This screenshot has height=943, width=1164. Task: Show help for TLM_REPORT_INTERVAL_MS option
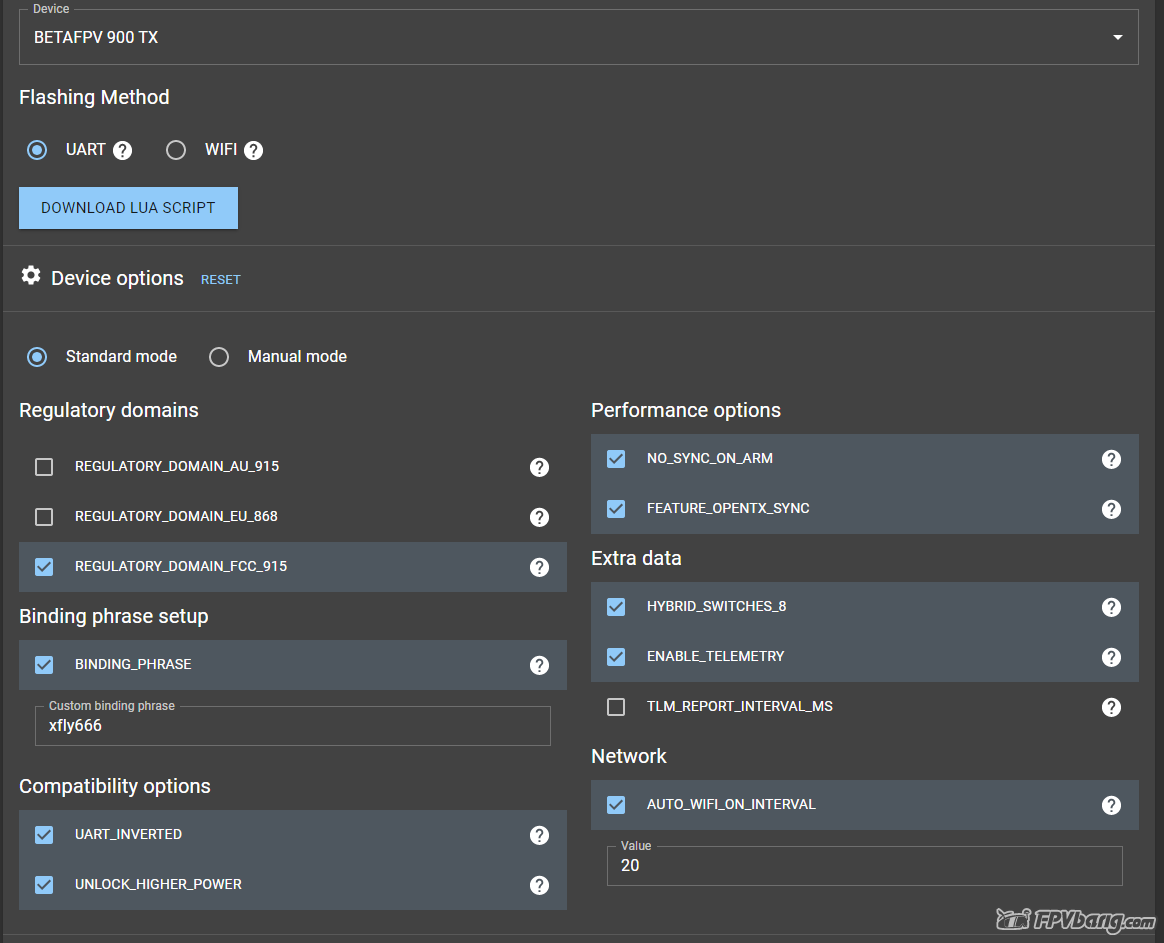pyautogui.click(x=1111, y=707)
